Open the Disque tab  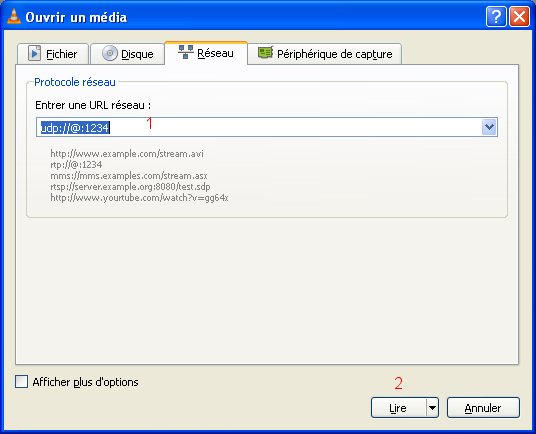(127, 54)
